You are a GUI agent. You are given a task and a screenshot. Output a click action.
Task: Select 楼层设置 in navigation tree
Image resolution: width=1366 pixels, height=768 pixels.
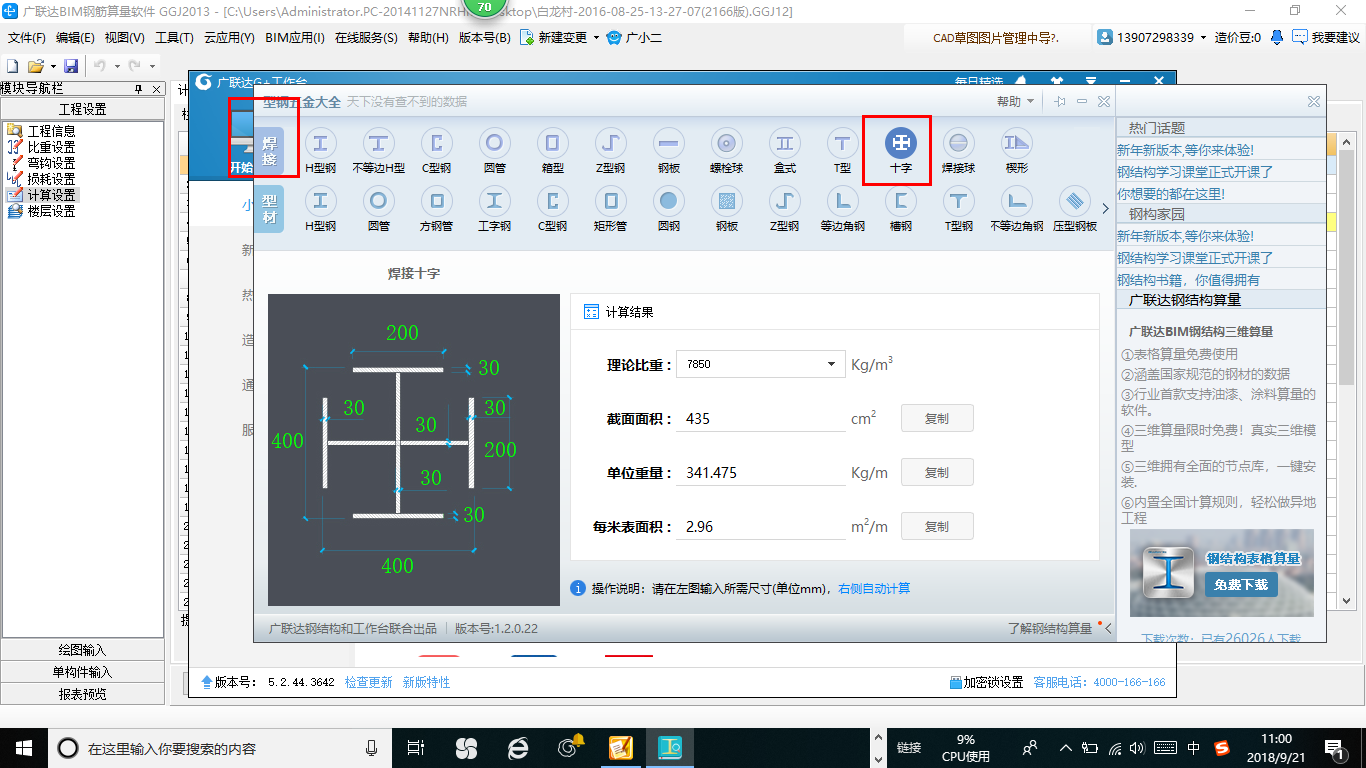(51, 211)
